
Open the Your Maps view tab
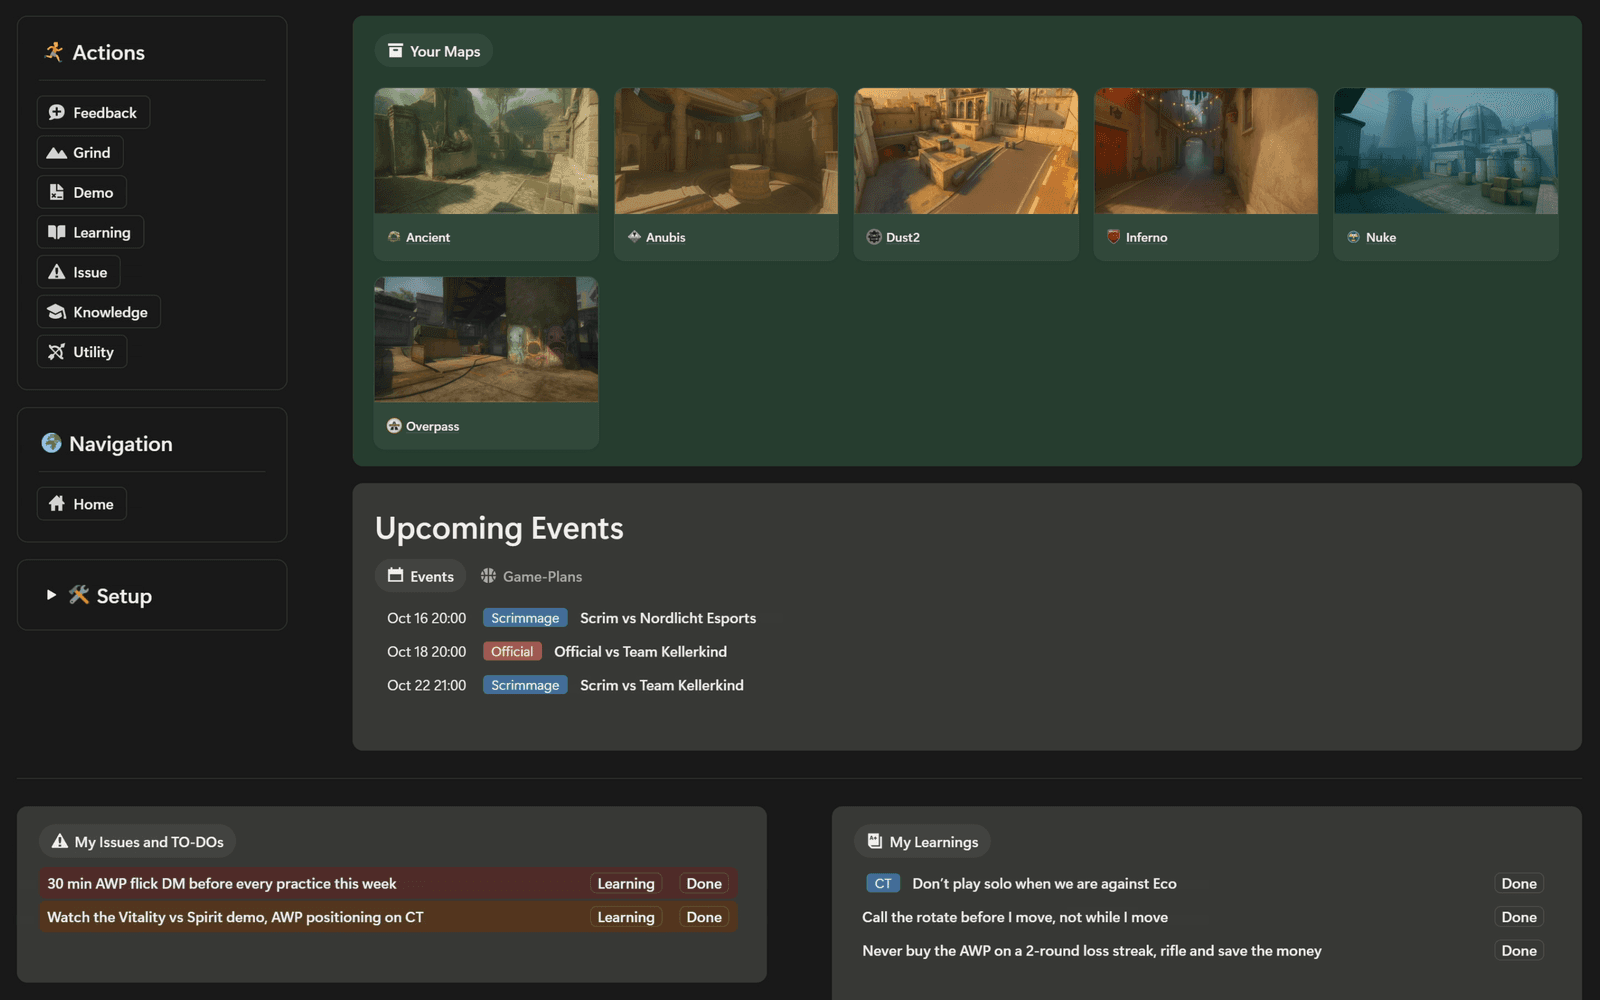click(434, 51)
